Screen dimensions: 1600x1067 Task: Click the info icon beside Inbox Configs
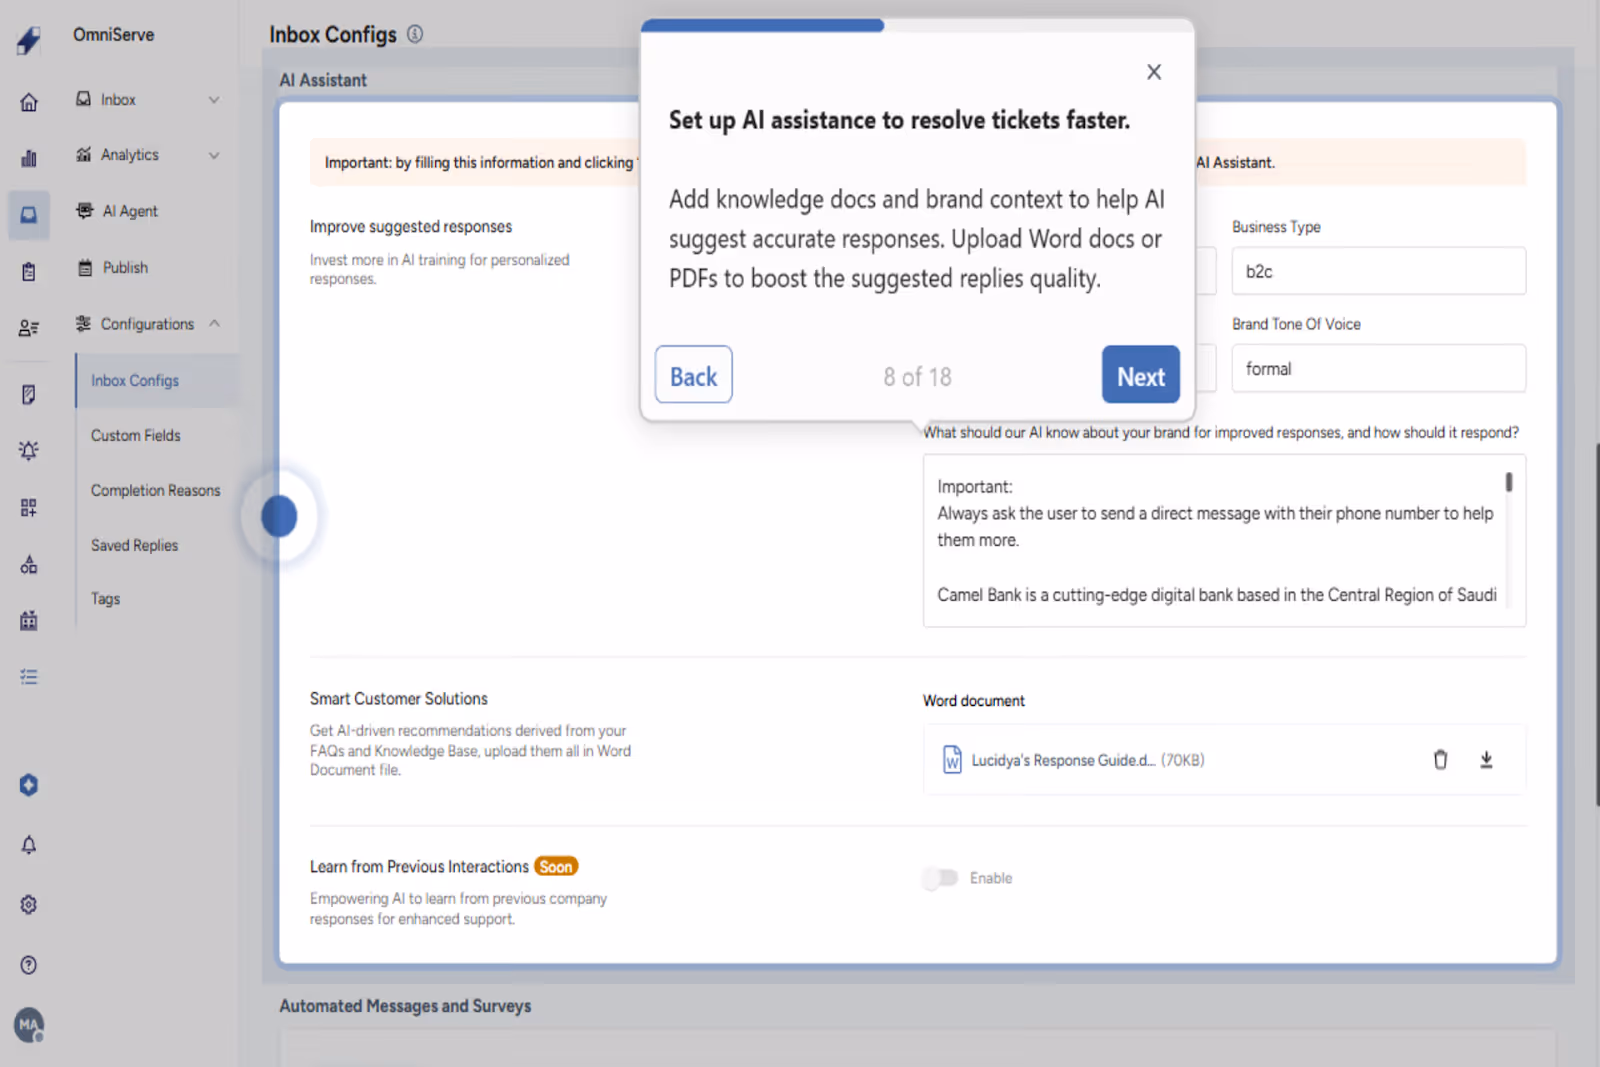coord(415,34)
